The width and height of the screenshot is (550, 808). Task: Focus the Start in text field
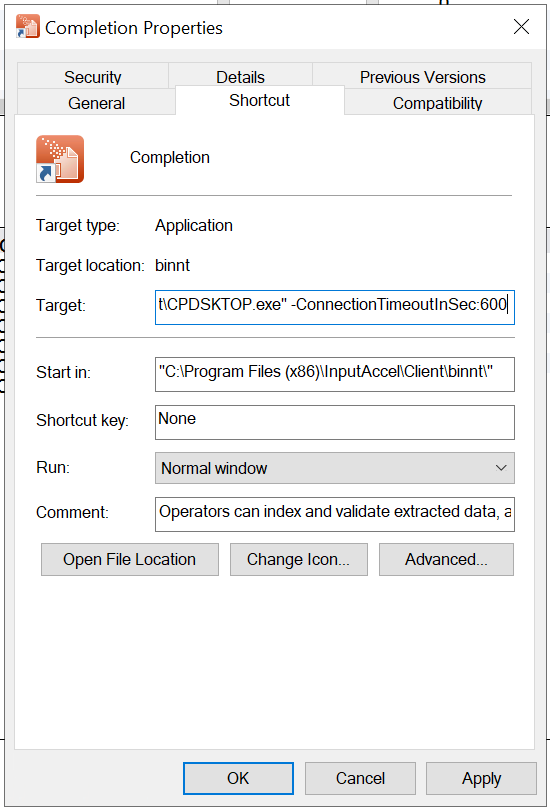pyautogui.click(x=335, y=374)
